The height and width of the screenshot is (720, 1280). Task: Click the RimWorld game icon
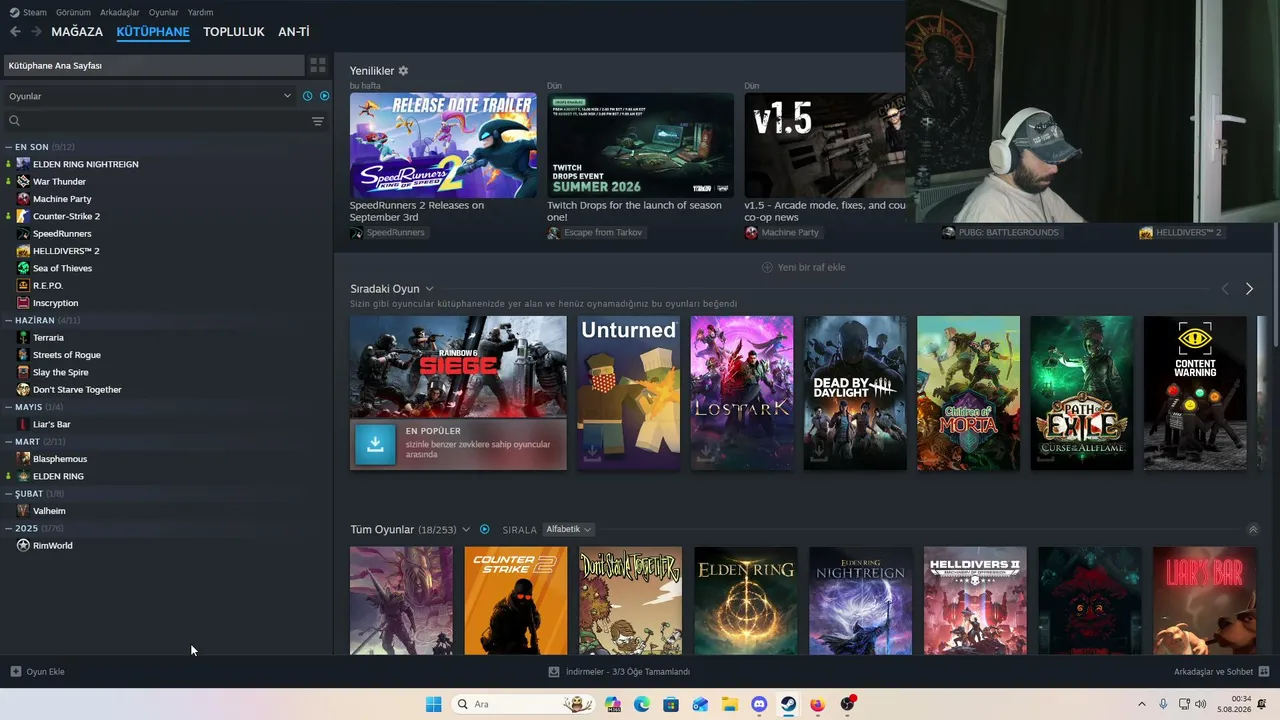coord(23,545)
